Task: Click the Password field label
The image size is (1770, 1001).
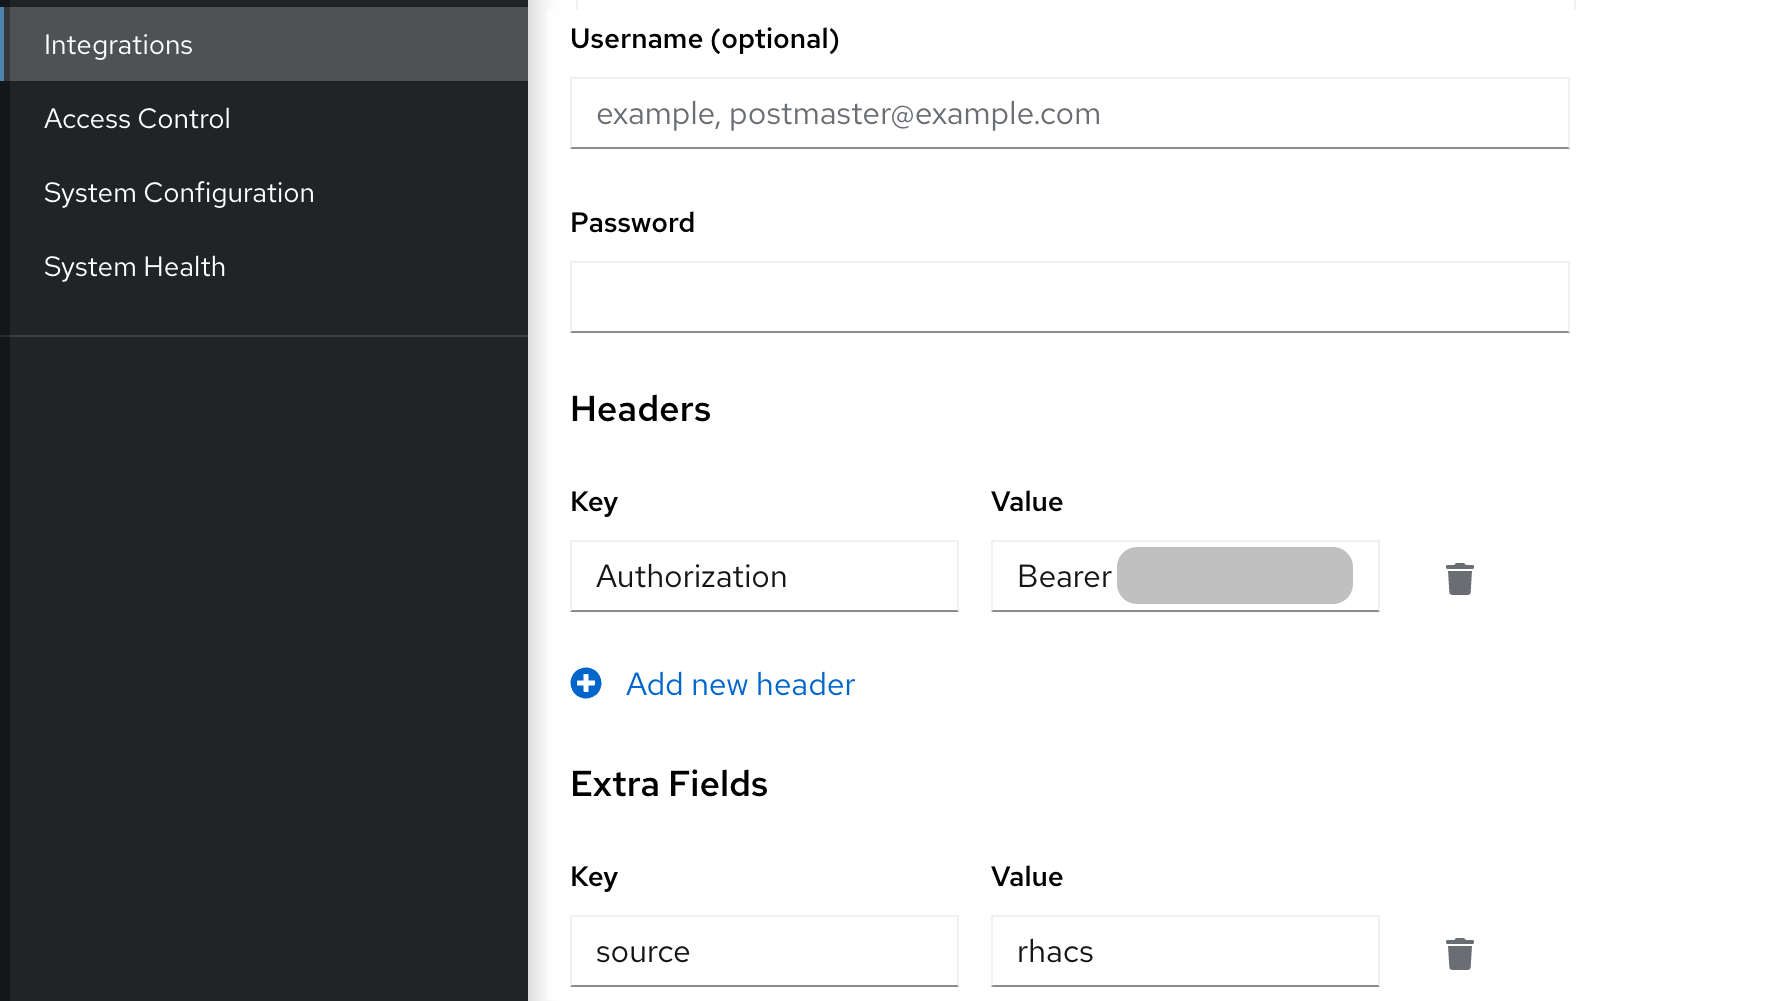Action: coord(632,223)
